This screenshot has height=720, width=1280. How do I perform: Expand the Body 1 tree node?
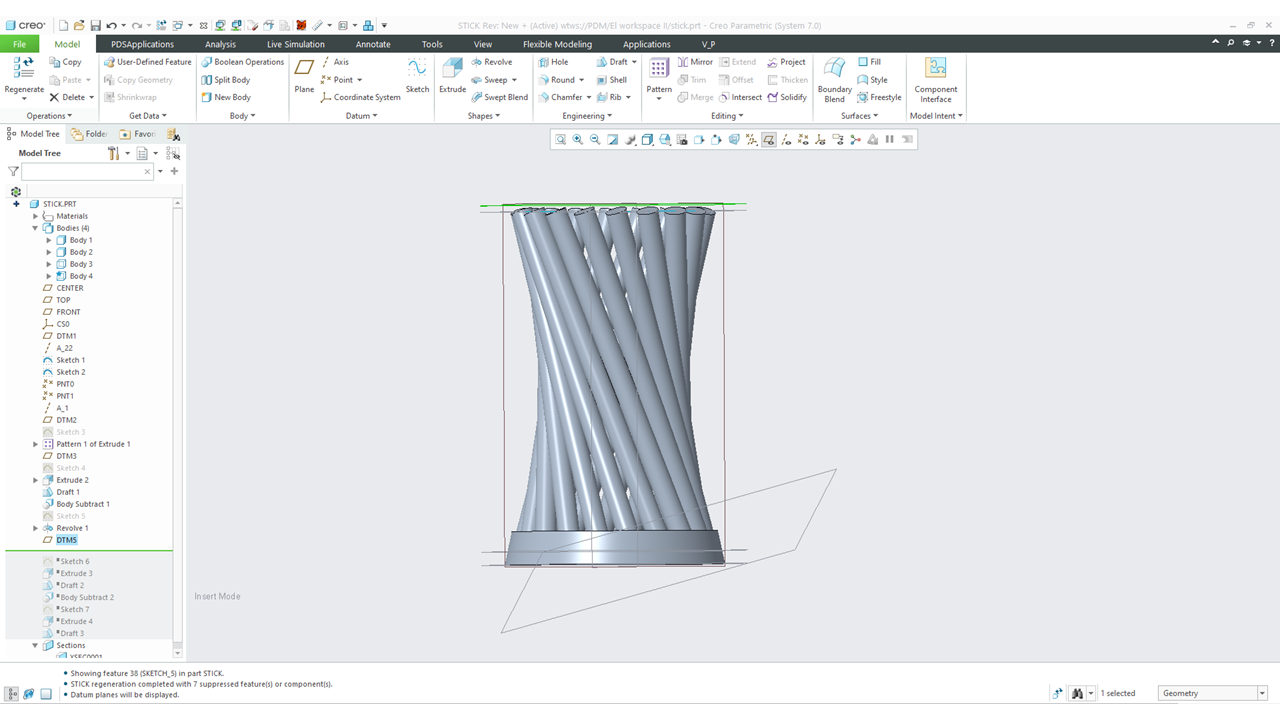[49, 240]
